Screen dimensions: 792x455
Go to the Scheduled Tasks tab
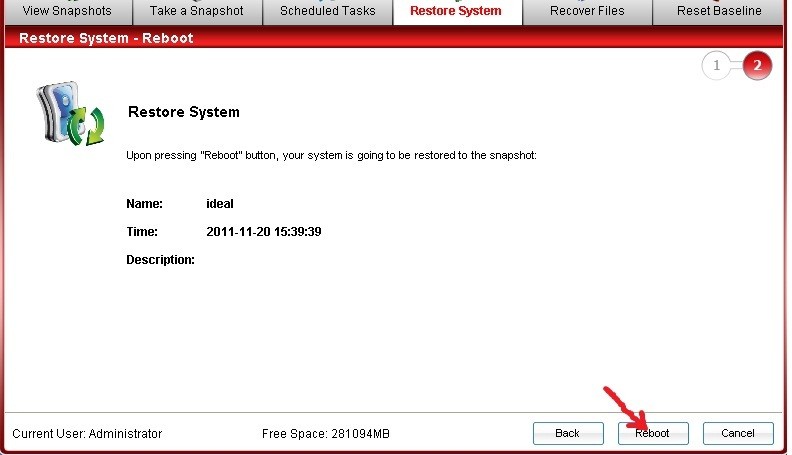pyautogui.click(x=327, y=11)
